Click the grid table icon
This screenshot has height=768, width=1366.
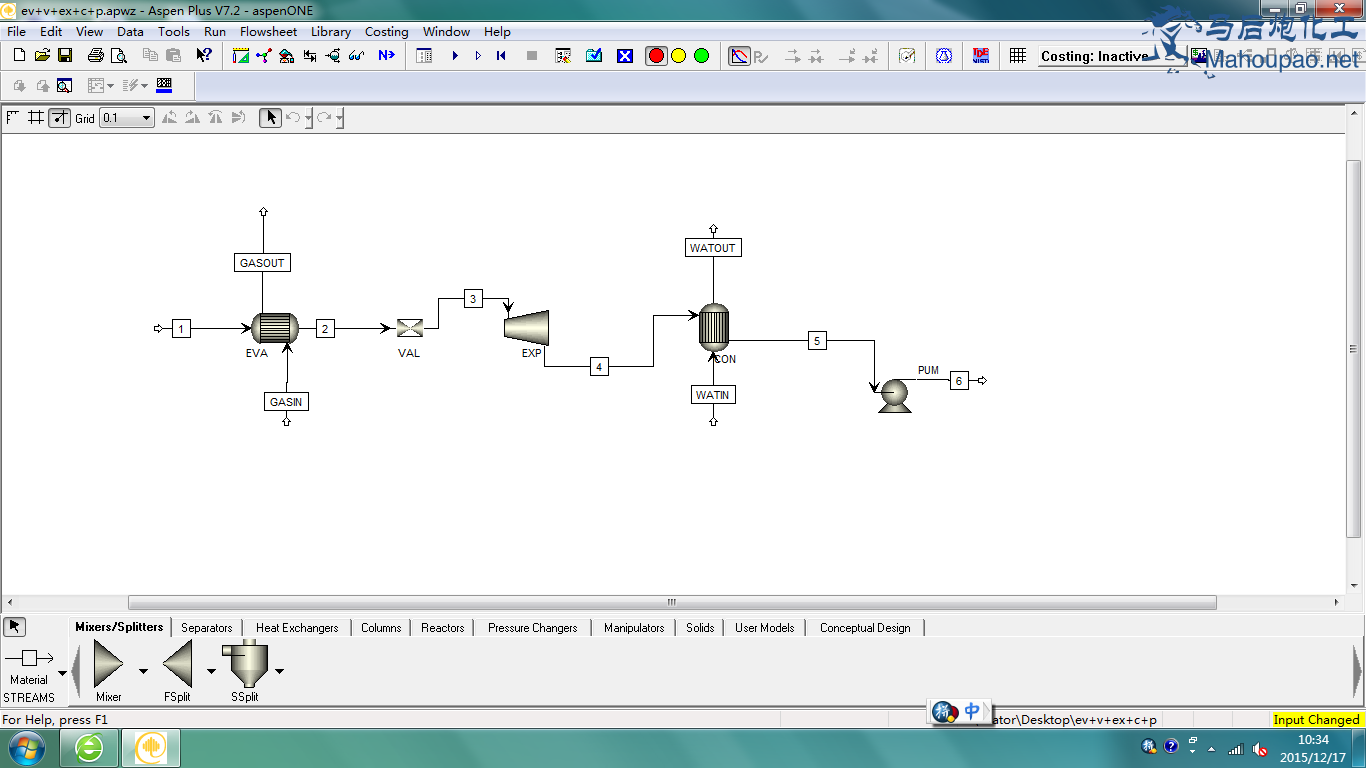(x=1018, y=56)
